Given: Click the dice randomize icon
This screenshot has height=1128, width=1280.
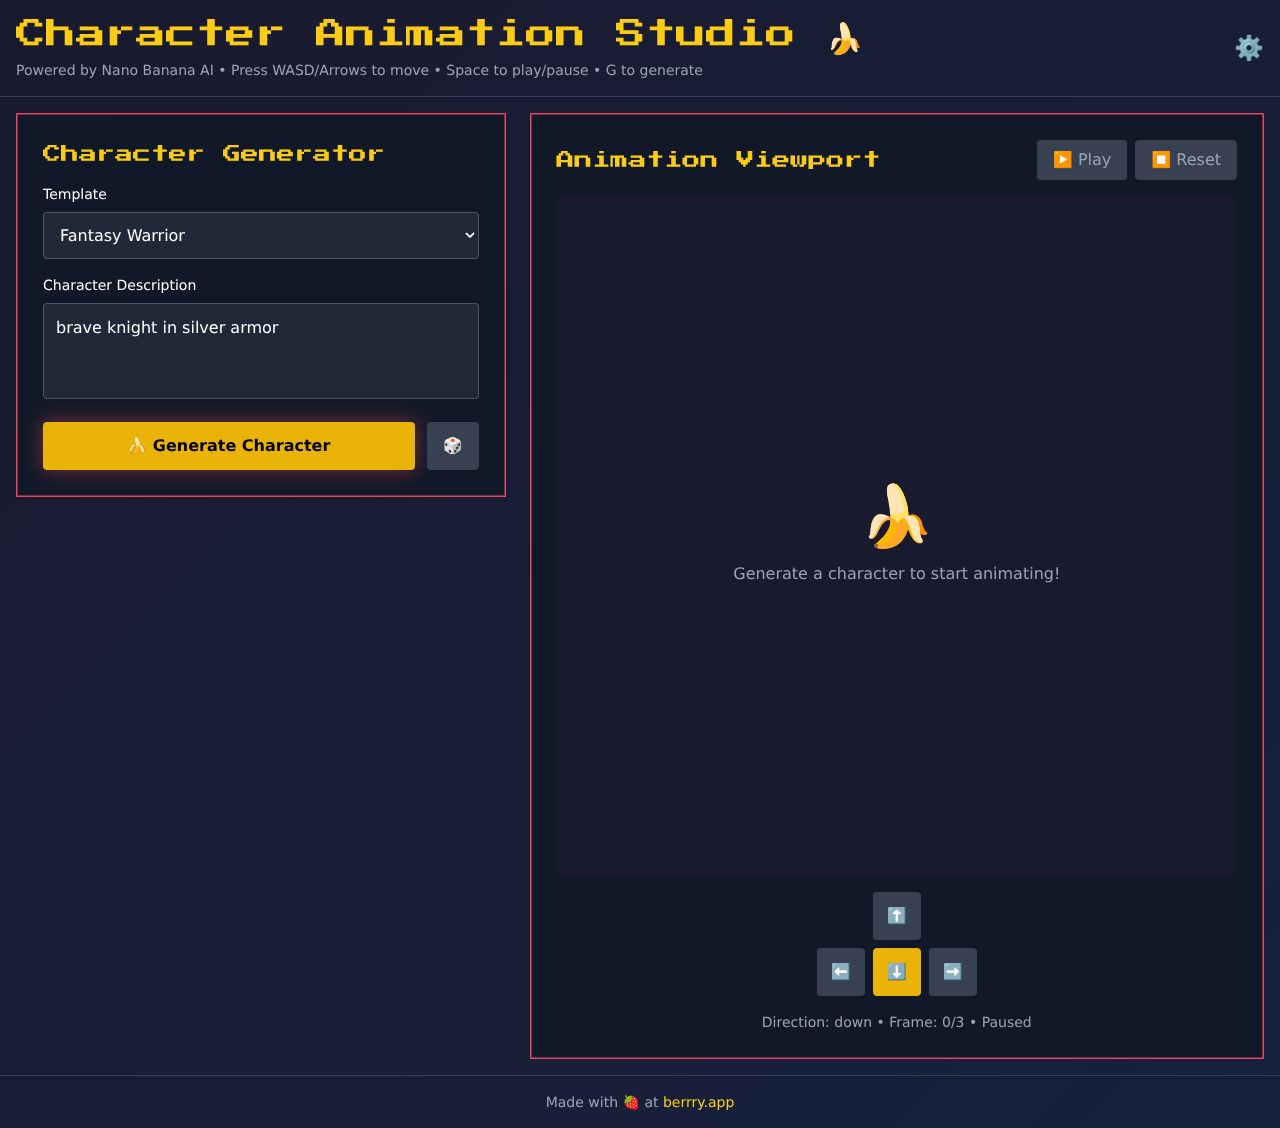Looking at the screenshot, I should coord(452,446).
